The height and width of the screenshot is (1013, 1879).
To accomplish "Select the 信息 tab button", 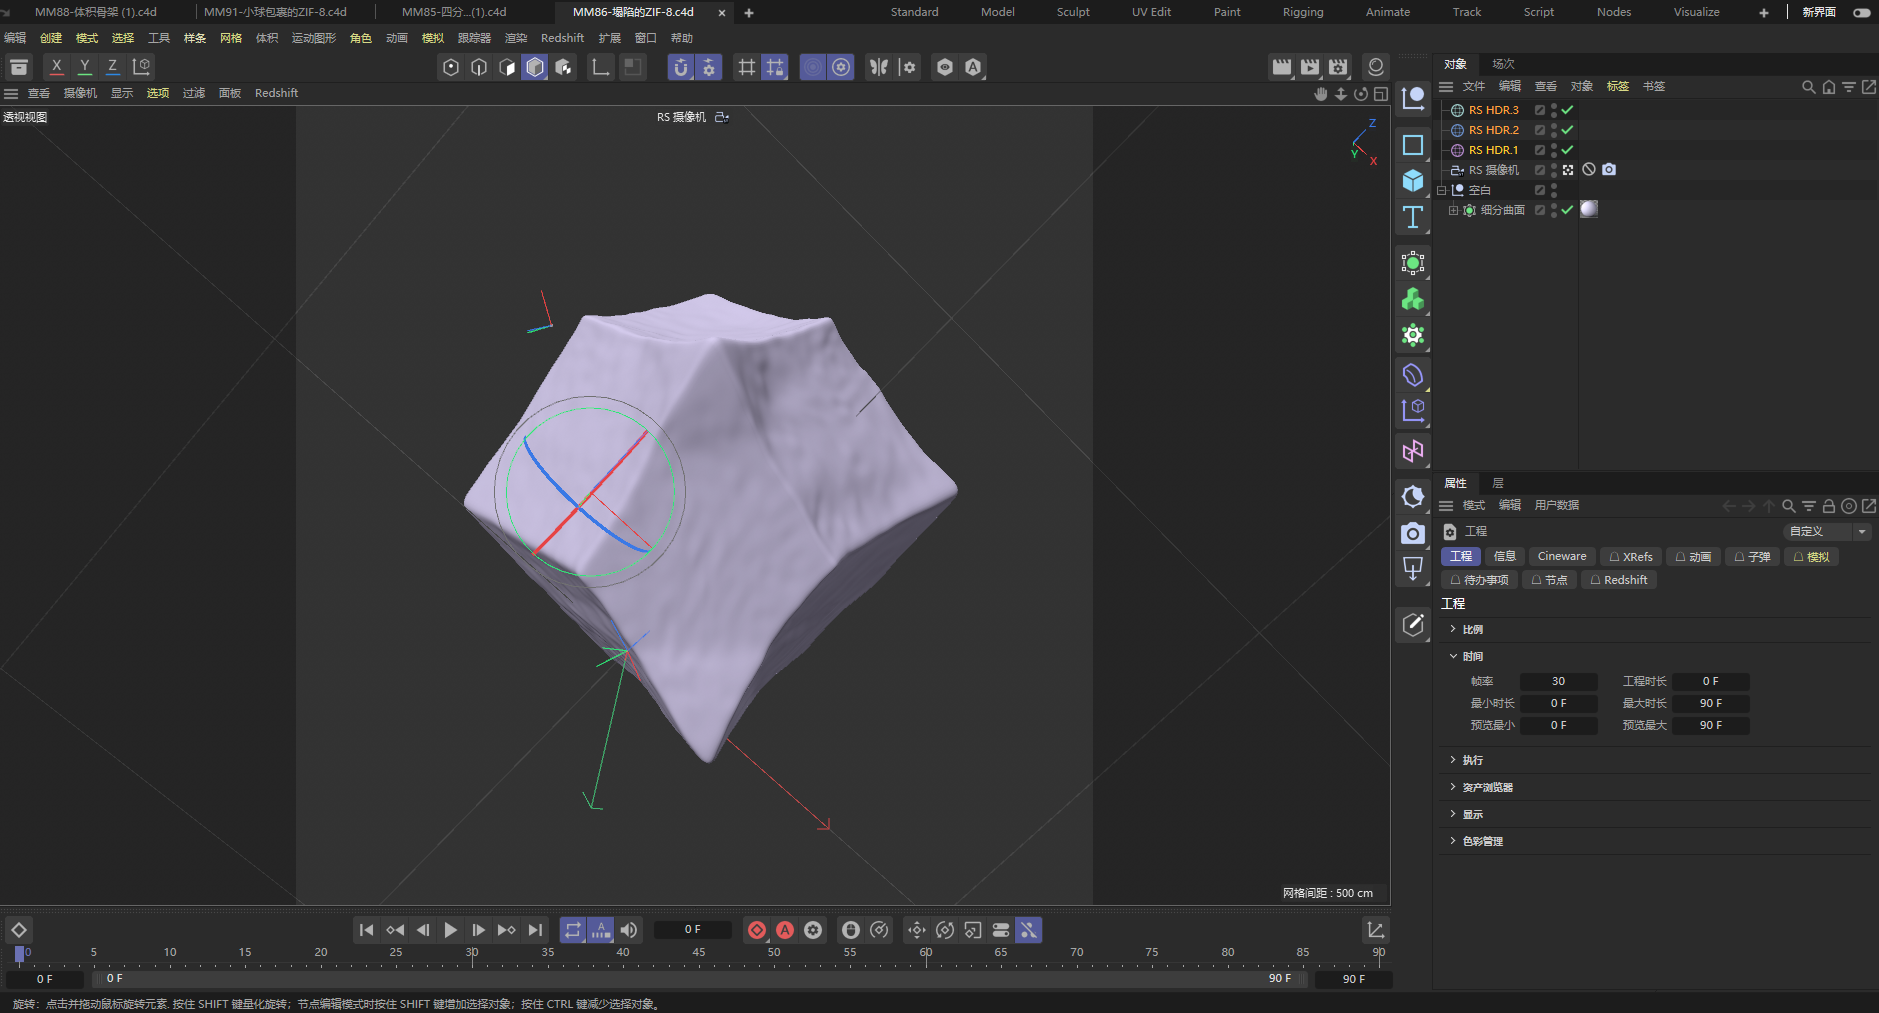I will pos(1505,557).
